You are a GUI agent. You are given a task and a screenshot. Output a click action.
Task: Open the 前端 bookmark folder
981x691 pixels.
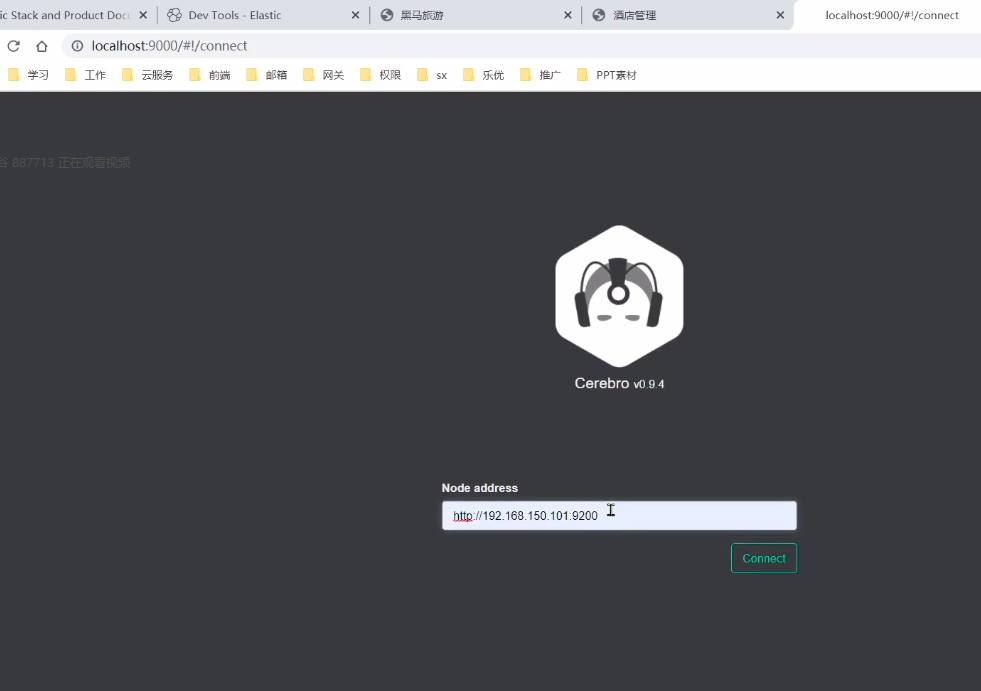[210, 75]
